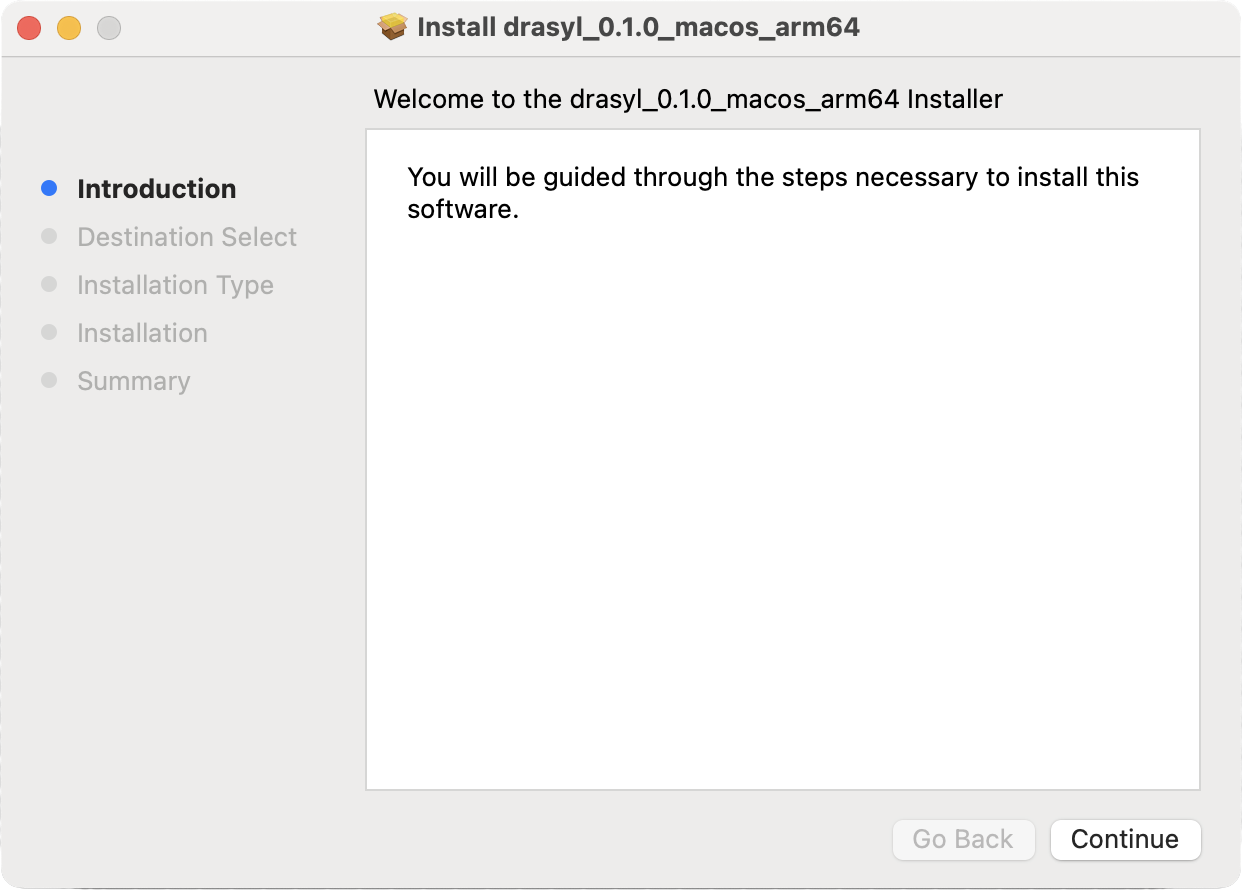Click the Installation Type step label
The width and height of the screenshot is (1242, 890).
(x=175, y=285)
